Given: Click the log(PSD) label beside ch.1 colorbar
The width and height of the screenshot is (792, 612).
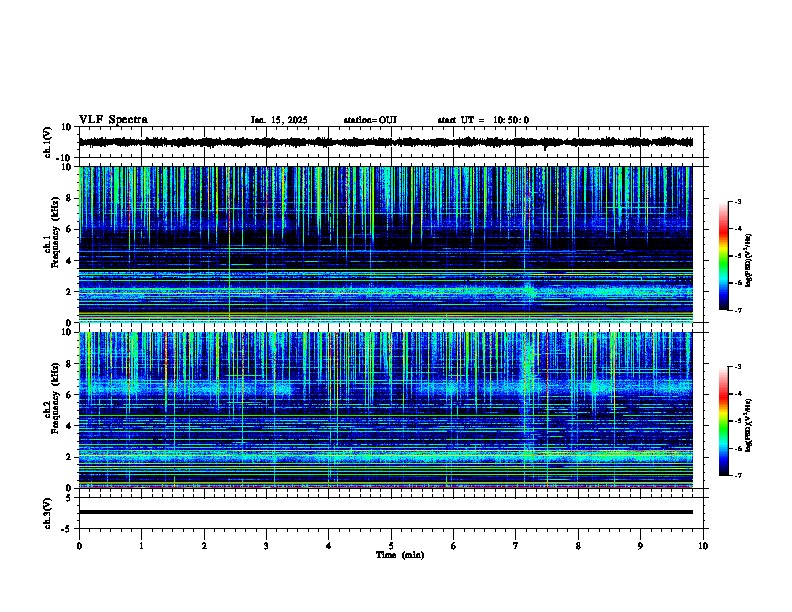Looking at the screenshot, I should tap(749, 260).
